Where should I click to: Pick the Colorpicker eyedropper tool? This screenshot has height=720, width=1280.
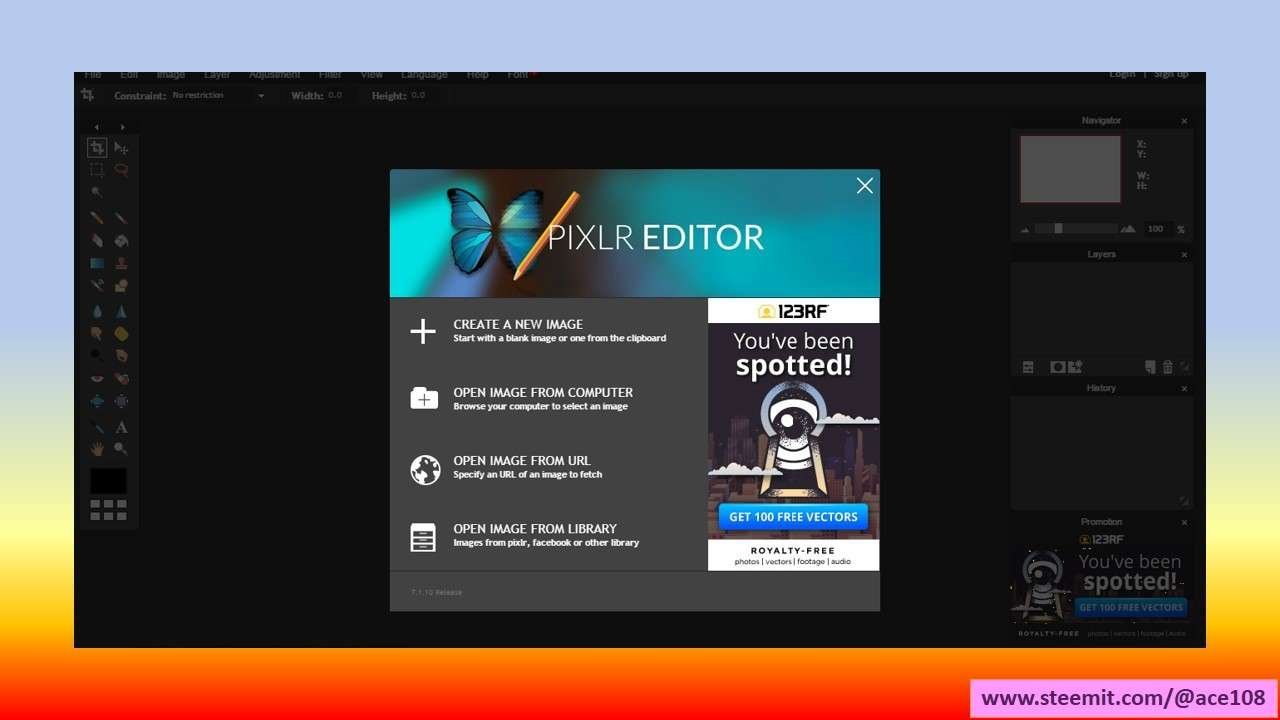pos(97,427)
